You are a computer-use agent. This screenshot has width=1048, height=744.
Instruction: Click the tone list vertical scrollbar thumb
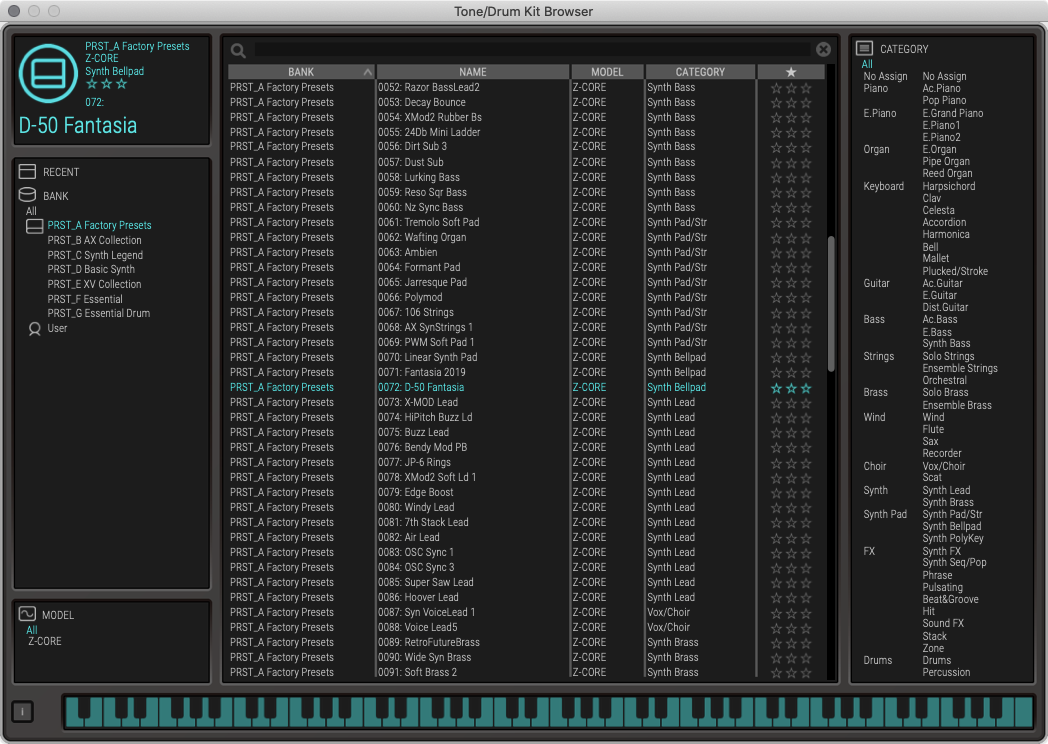click(831, 303)
